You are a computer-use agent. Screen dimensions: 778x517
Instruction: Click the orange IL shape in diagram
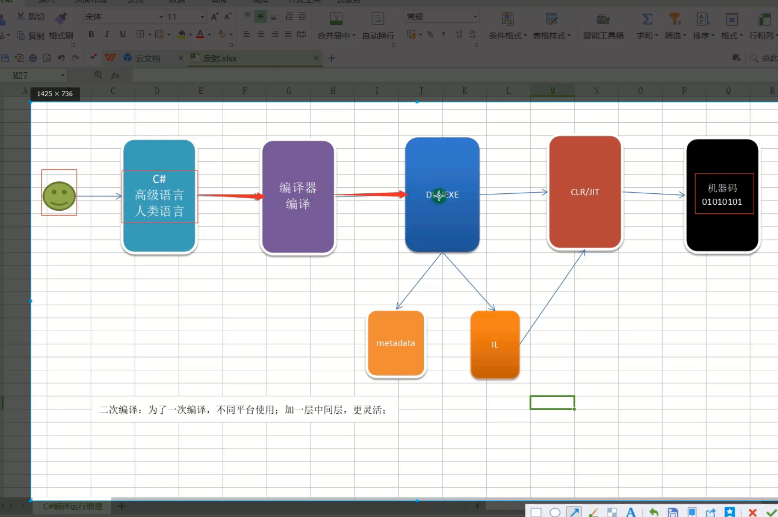(x=495, y=344)
